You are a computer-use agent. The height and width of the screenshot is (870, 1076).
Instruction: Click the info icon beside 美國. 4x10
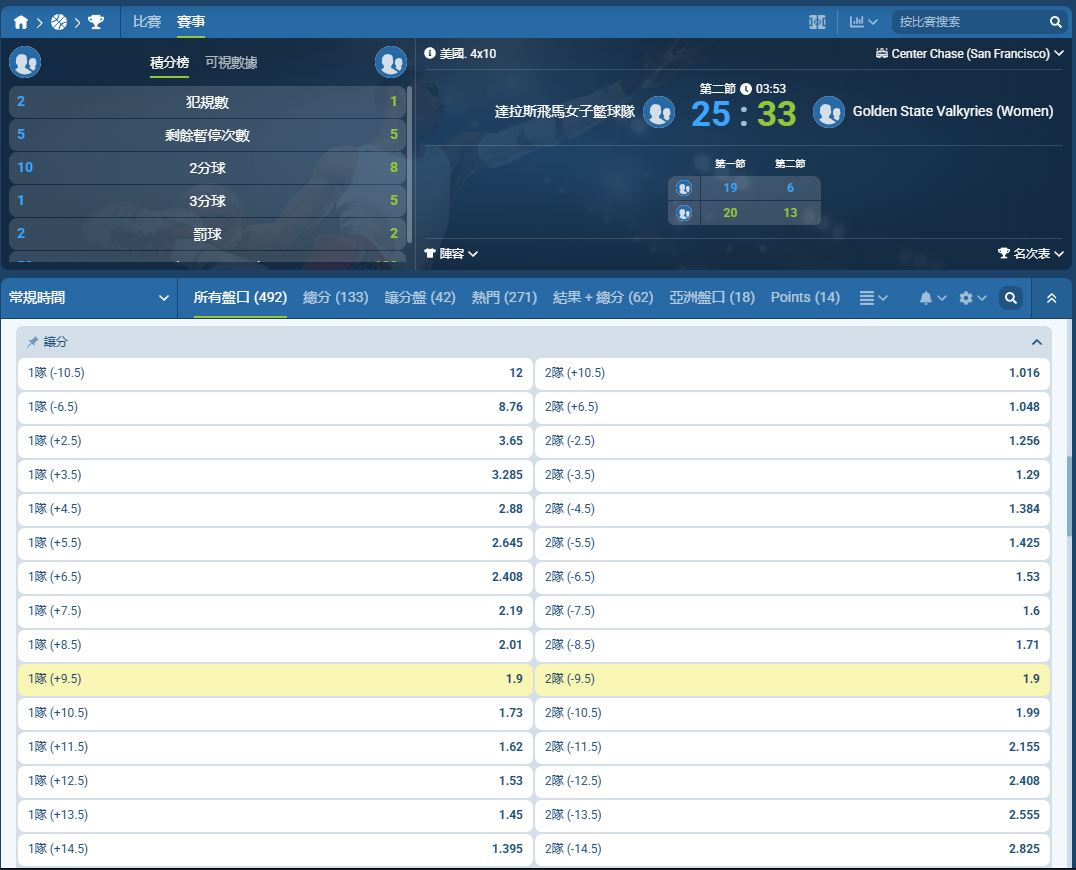coord(430,53)
